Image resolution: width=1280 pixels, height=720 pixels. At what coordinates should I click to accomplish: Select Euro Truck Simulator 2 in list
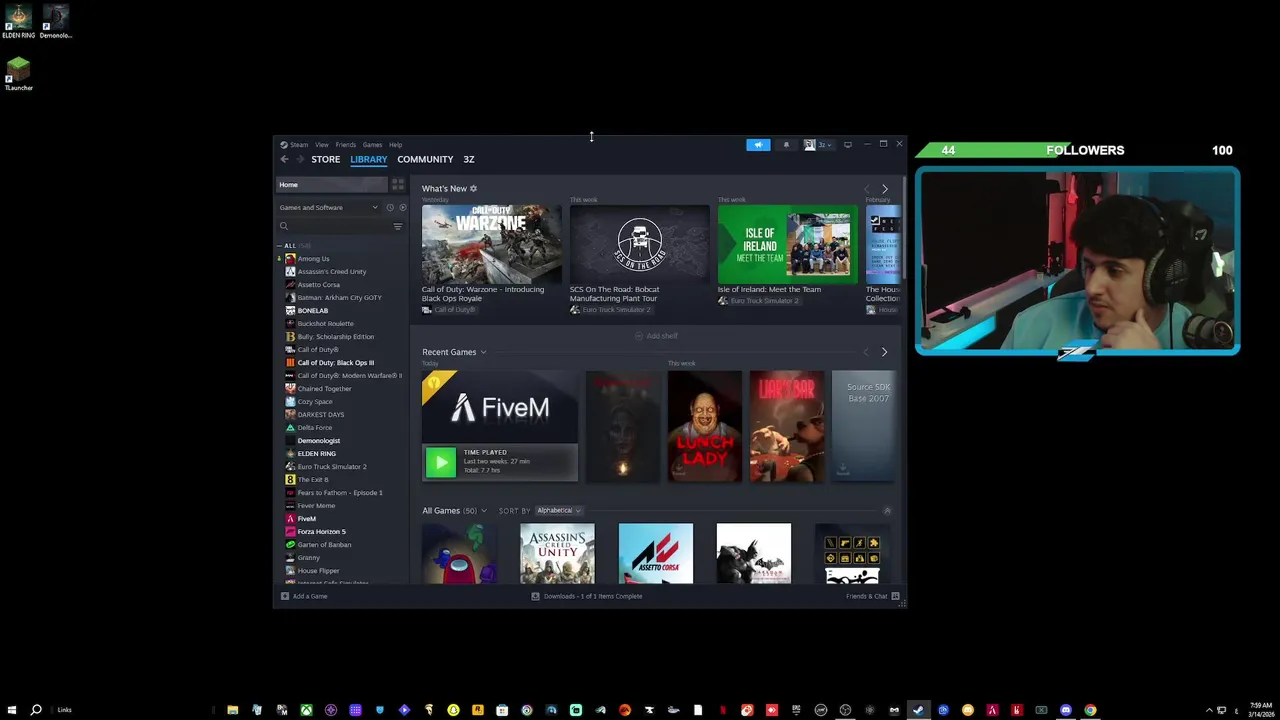pos(331,467)
